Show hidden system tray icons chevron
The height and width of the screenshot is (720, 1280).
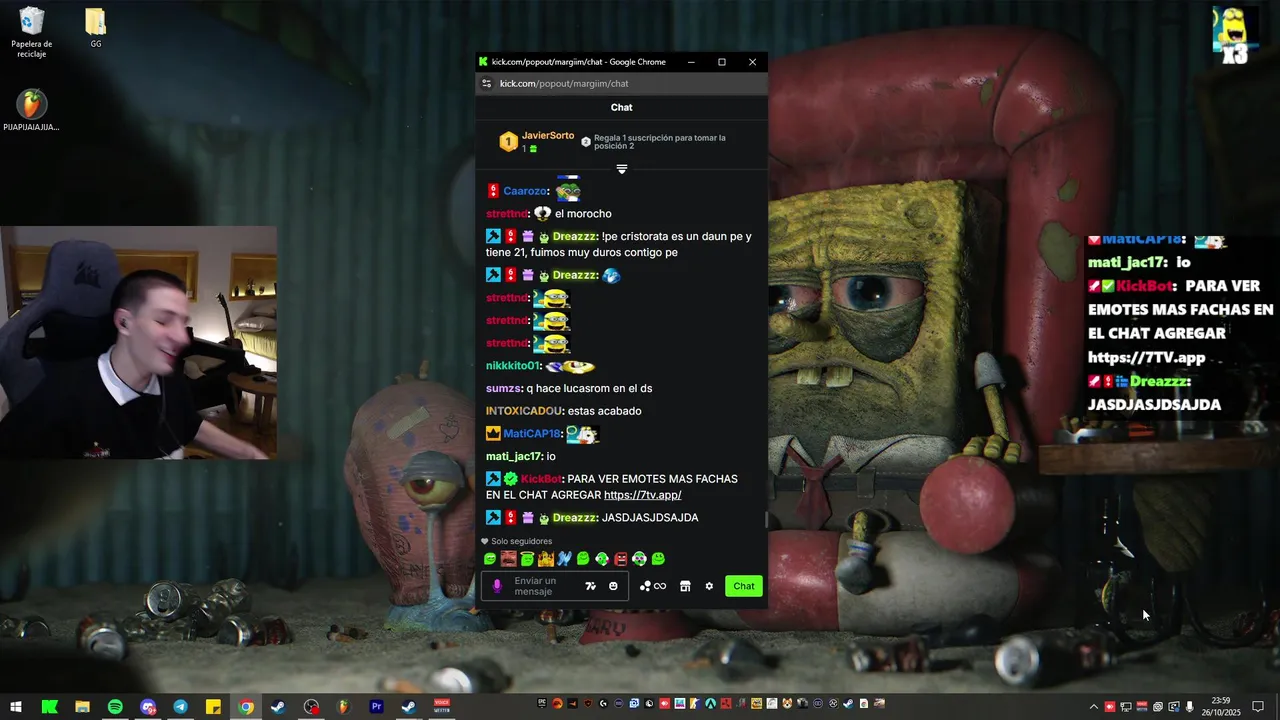tap(1093, 707)
